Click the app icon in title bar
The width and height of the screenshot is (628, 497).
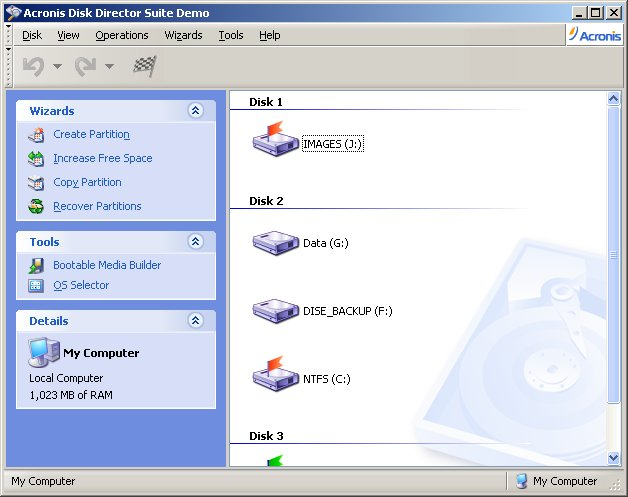coord(14,13)
